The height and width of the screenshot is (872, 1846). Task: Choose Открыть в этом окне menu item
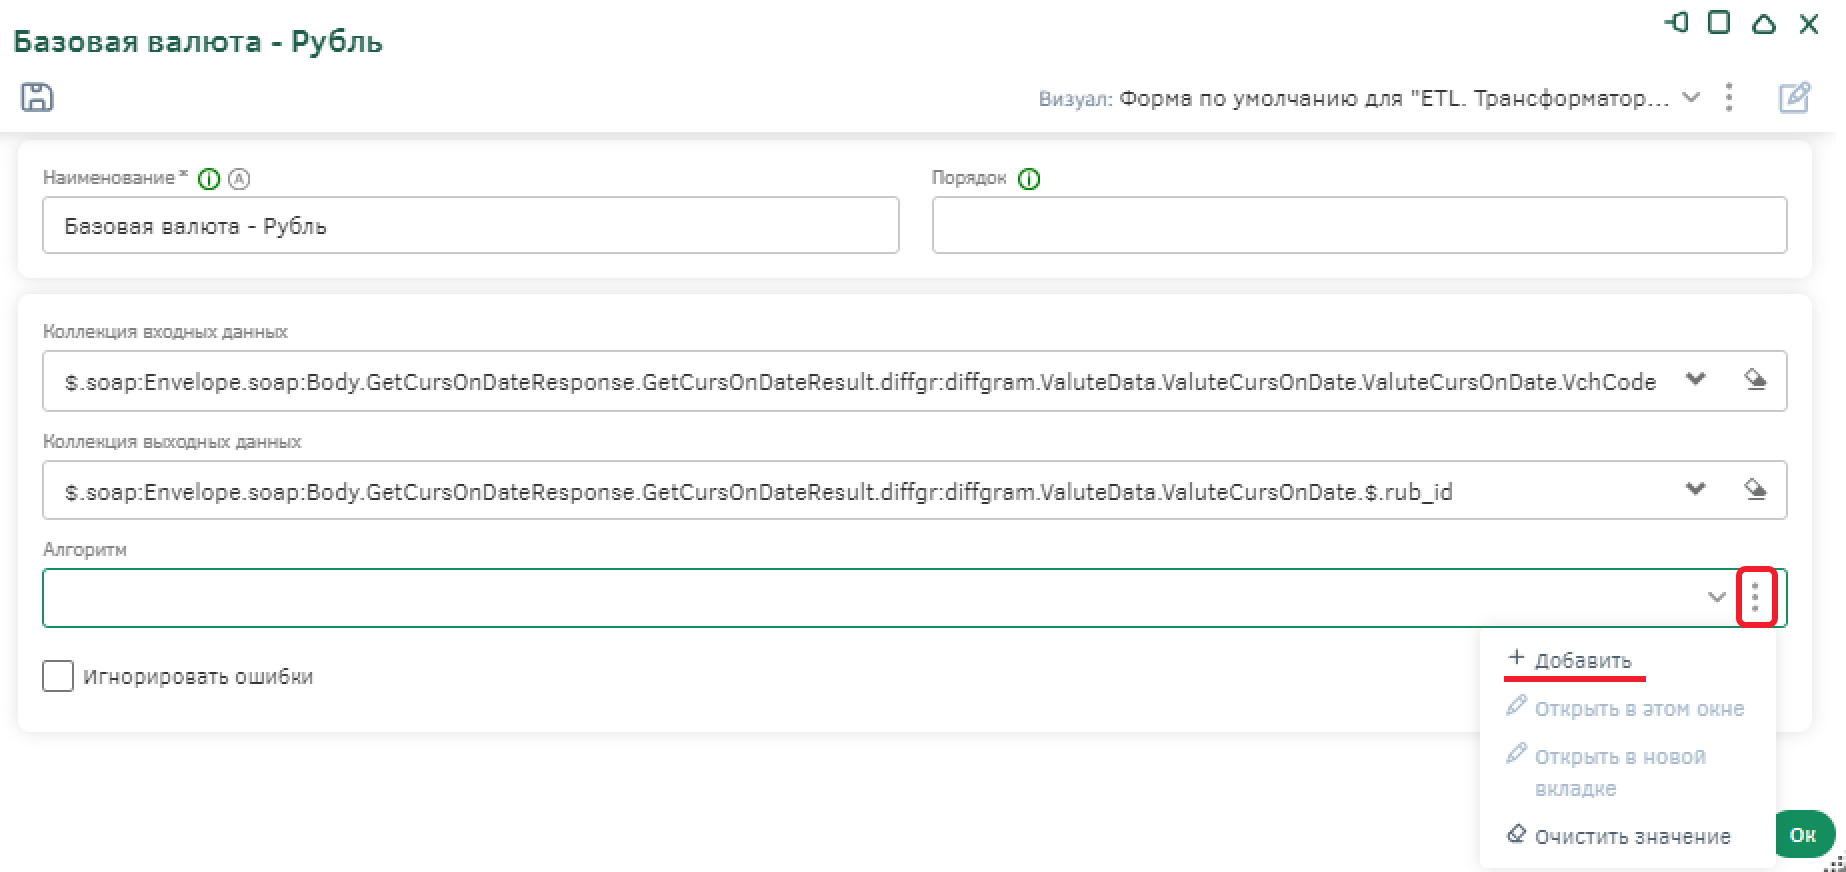coord(1626,708)
